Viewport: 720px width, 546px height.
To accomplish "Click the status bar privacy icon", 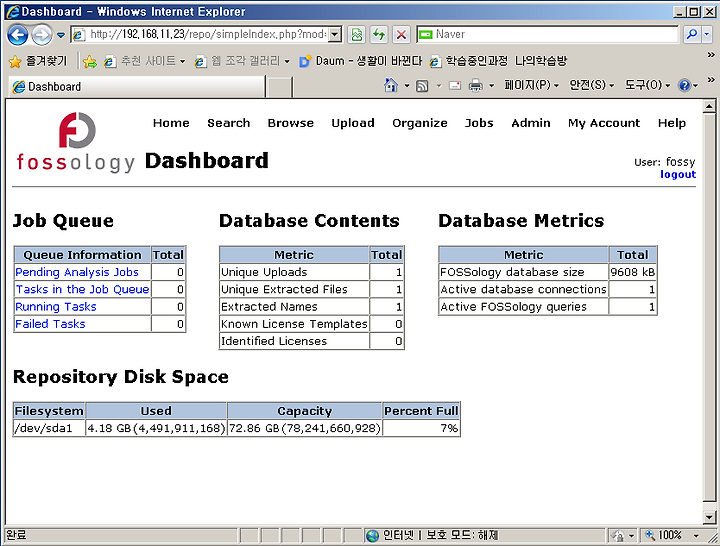I will (619, 535).
